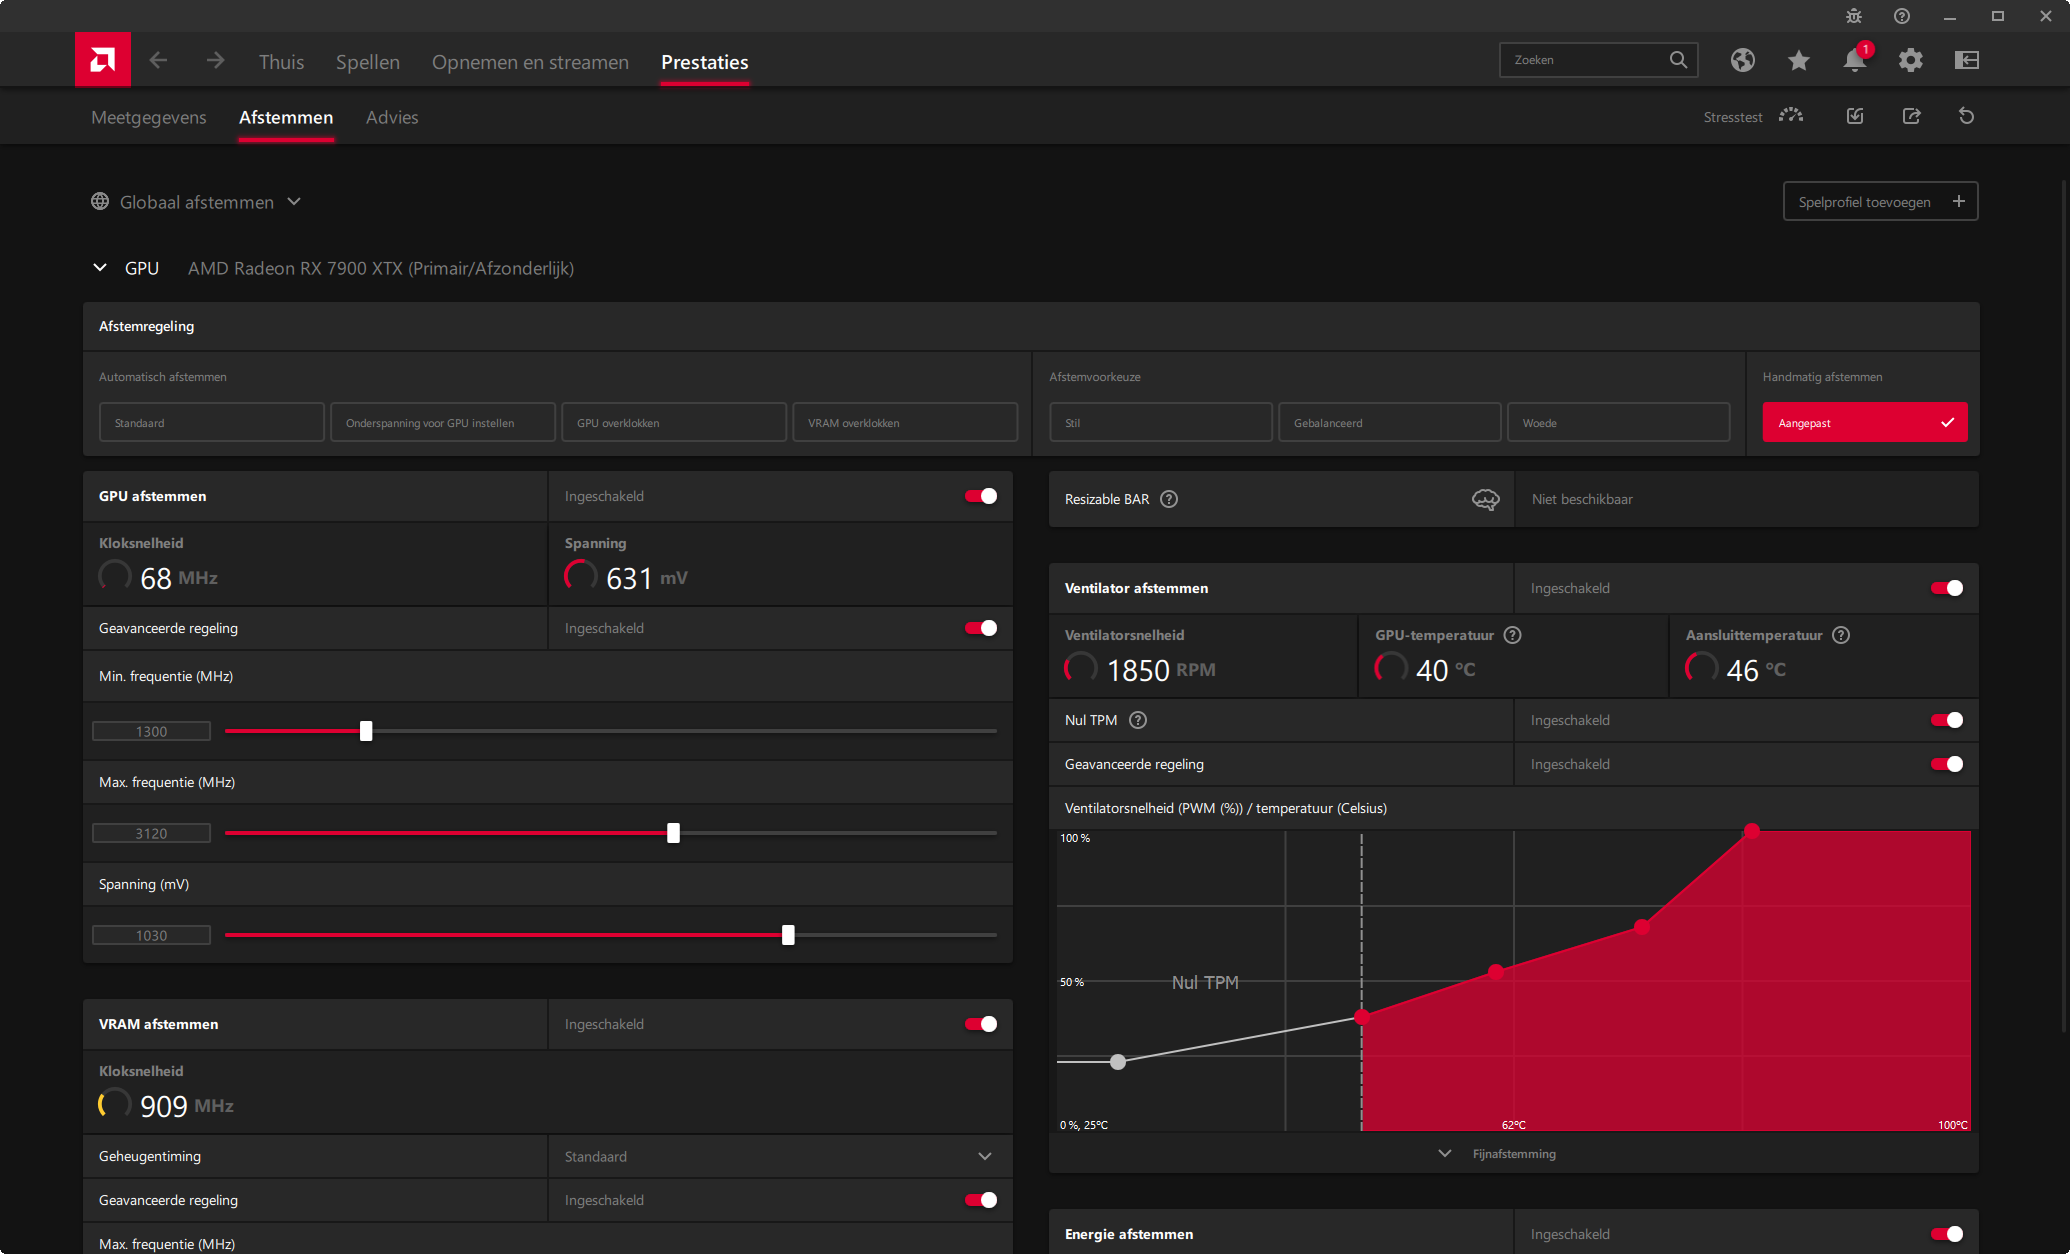Open the web browser globe icon
This screenshot has width=2070, height=1254.
pyautogui.click(x=1742, y=60)
